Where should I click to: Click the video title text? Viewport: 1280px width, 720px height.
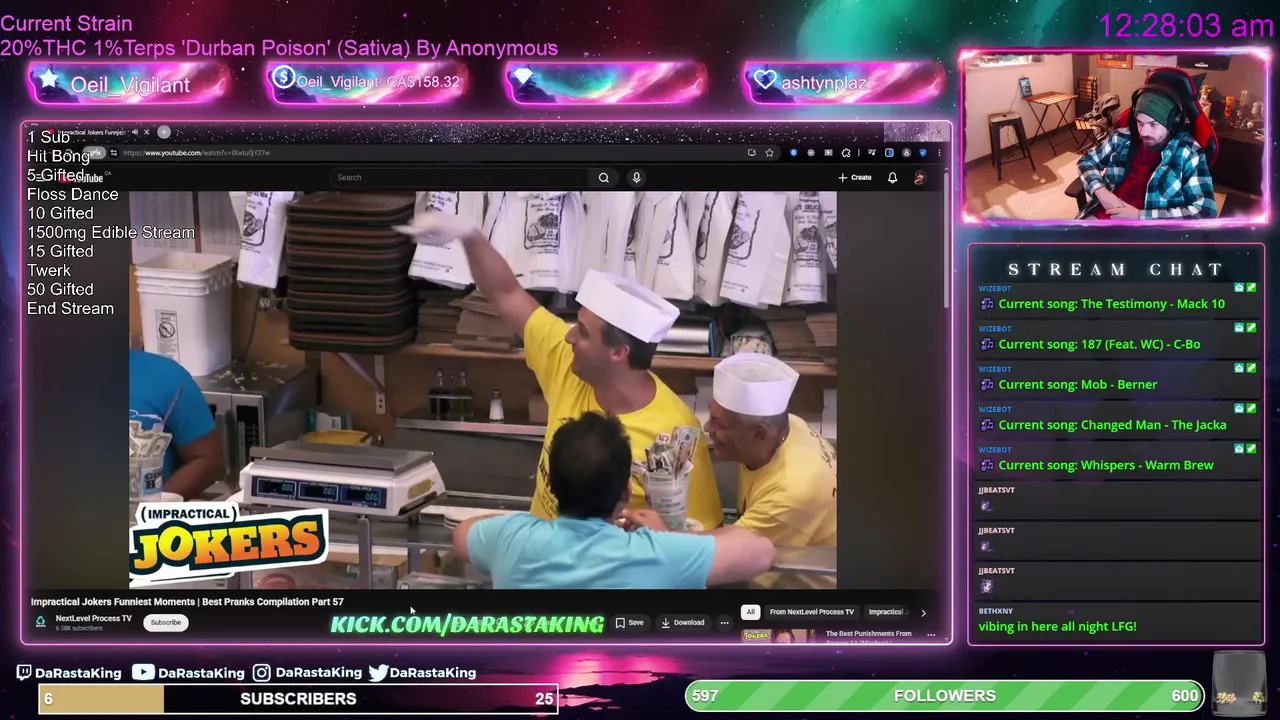[187, 602]
